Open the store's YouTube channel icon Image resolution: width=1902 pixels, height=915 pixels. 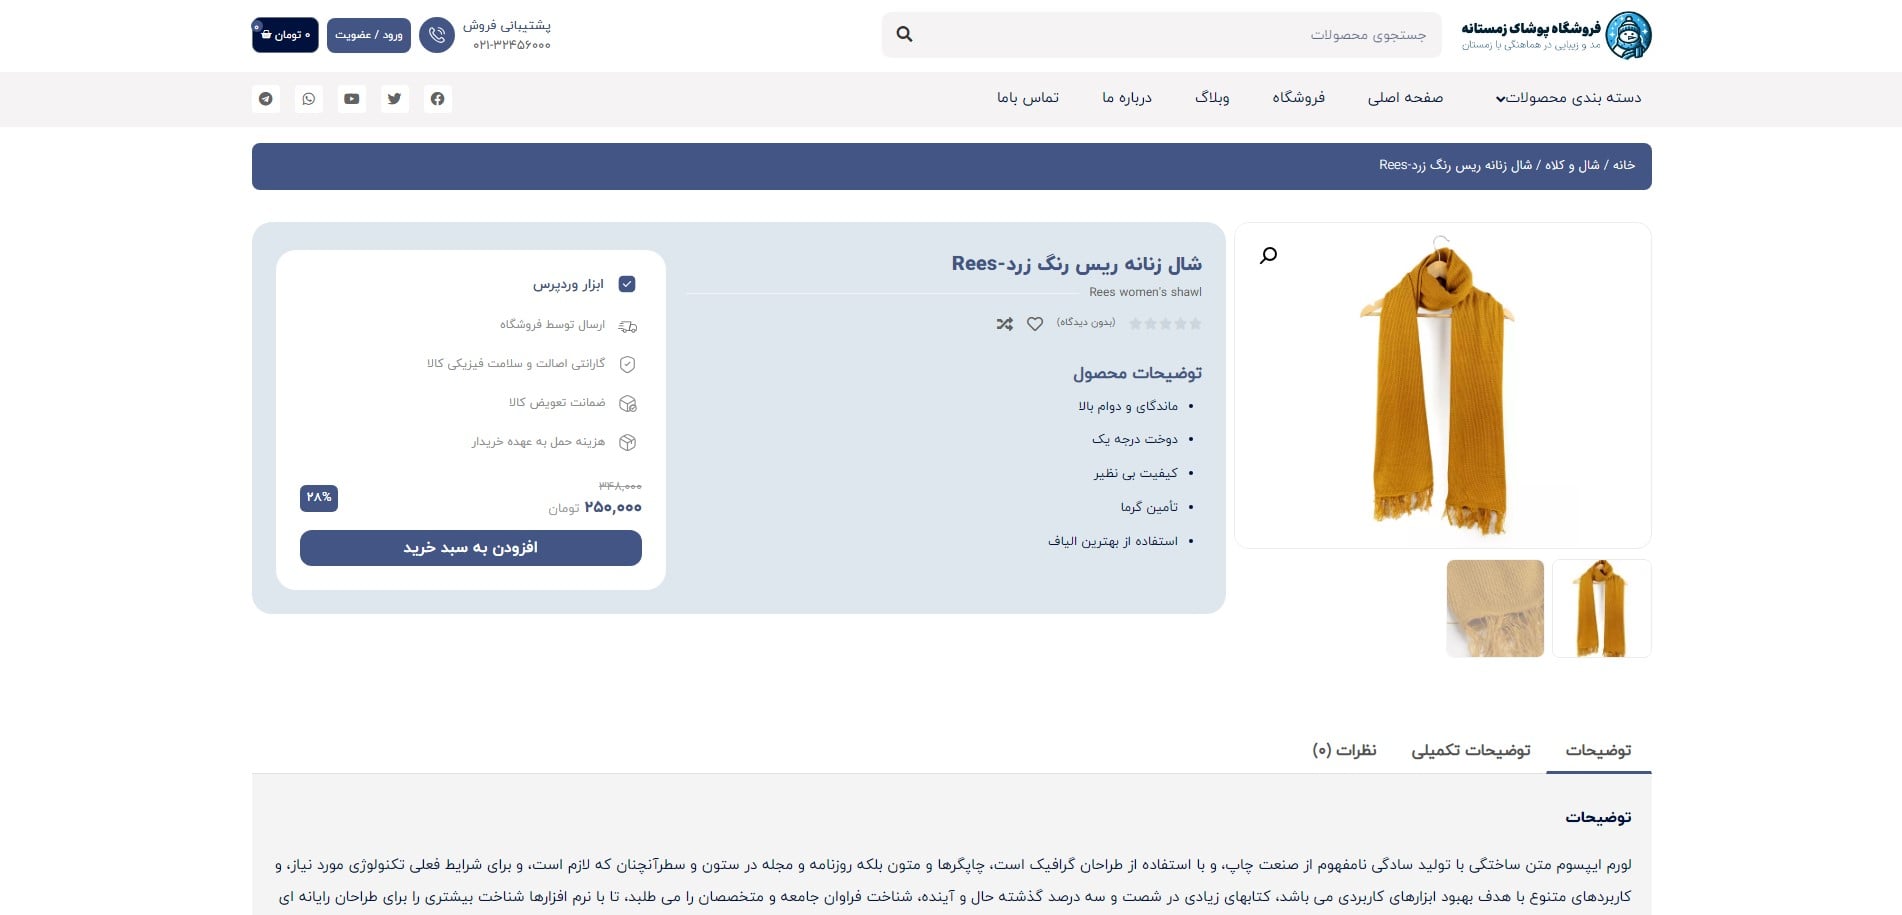tap(351, 99)
